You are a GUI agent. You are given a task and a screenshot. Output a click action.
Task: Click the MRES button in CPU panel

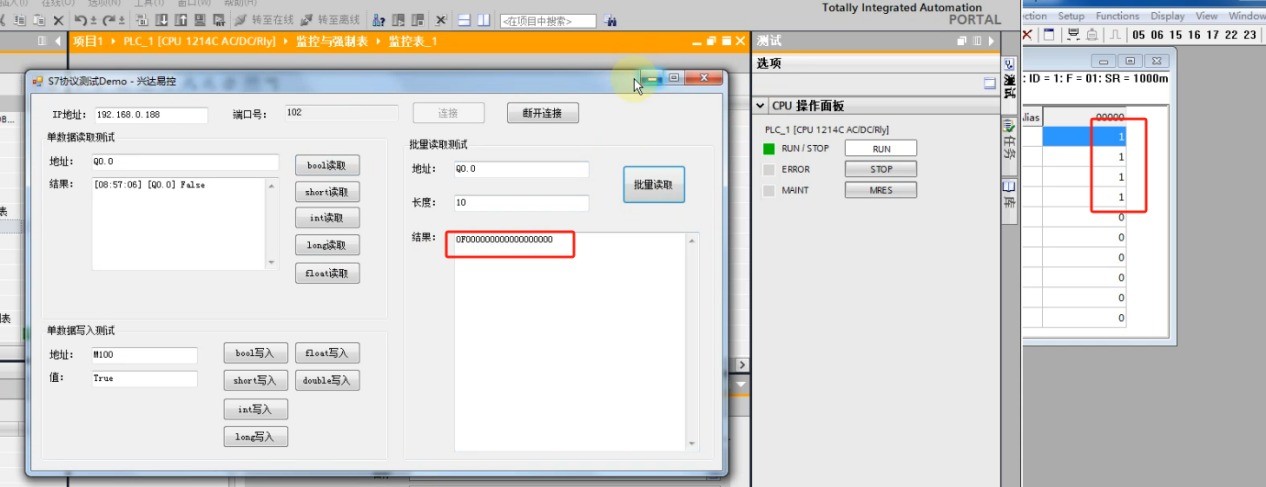880,190
